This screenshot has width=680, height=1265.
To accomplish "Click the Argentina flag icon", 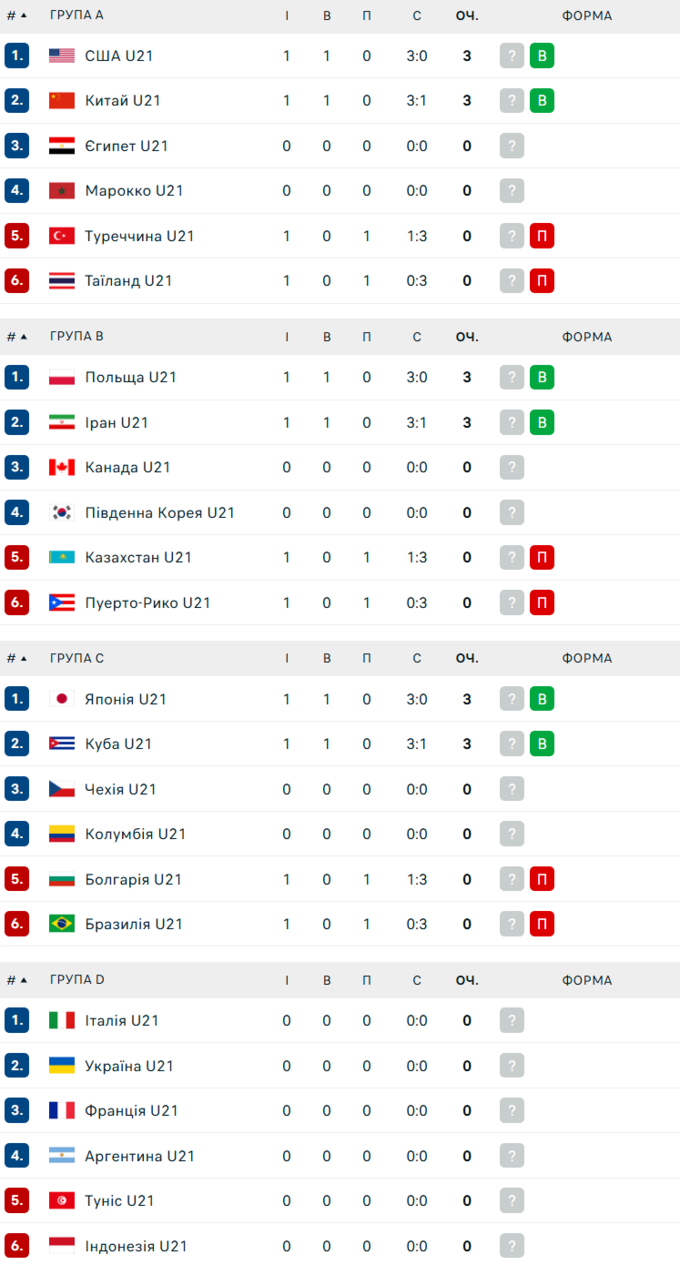I will click(62, 1156).
